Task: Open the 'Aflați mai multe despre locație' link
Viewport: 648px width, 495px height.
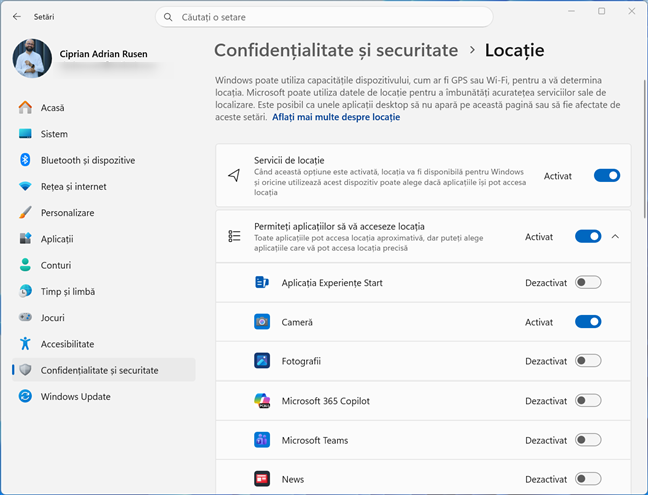Action: coord(336,117)
